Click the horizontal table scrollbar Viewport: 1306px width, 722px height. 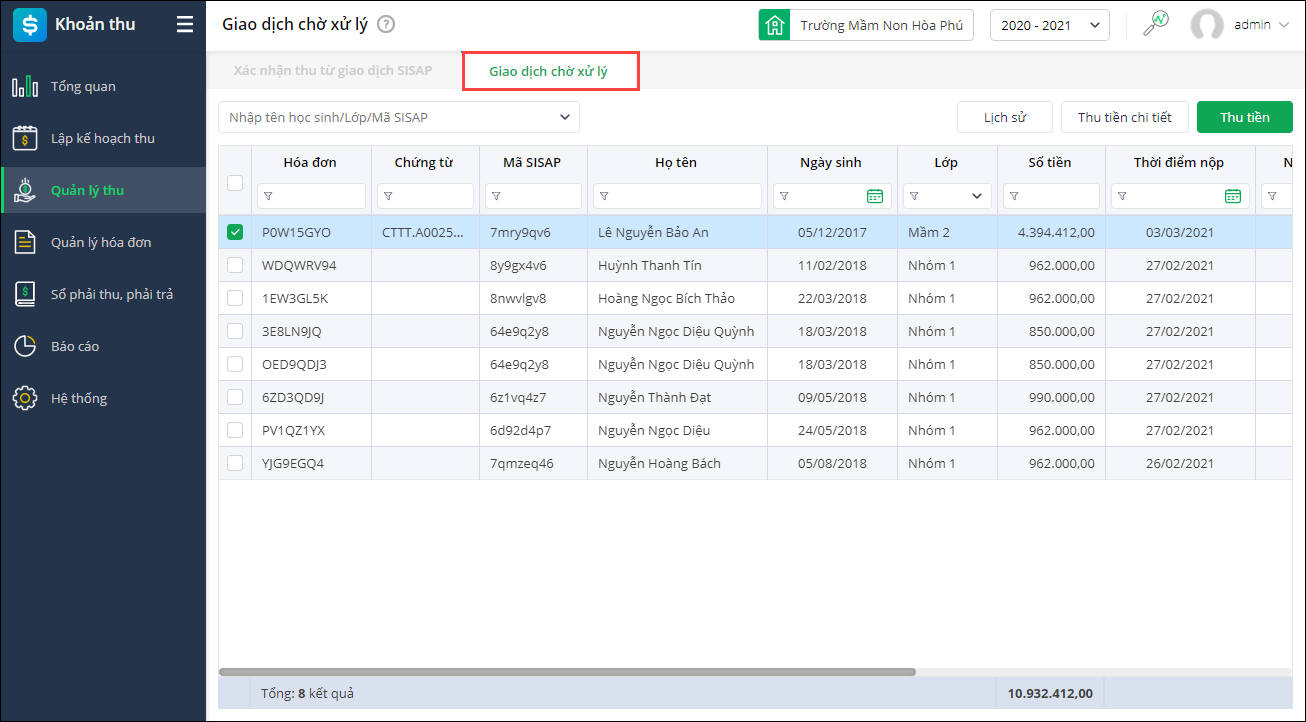(567, 672)
